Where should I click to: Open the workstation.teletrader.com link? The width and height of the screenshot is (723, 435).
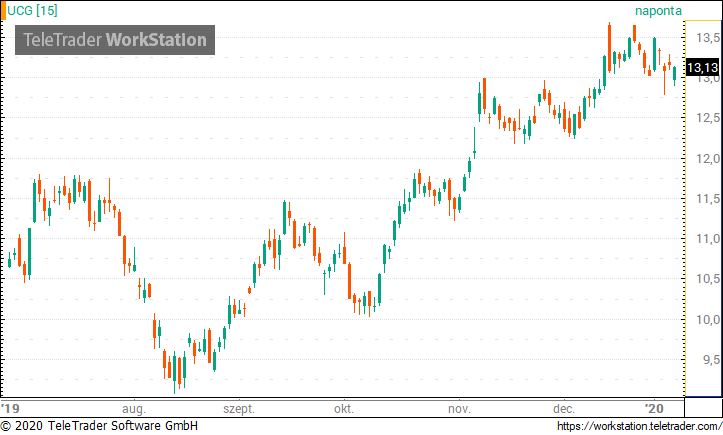point(639,425)
